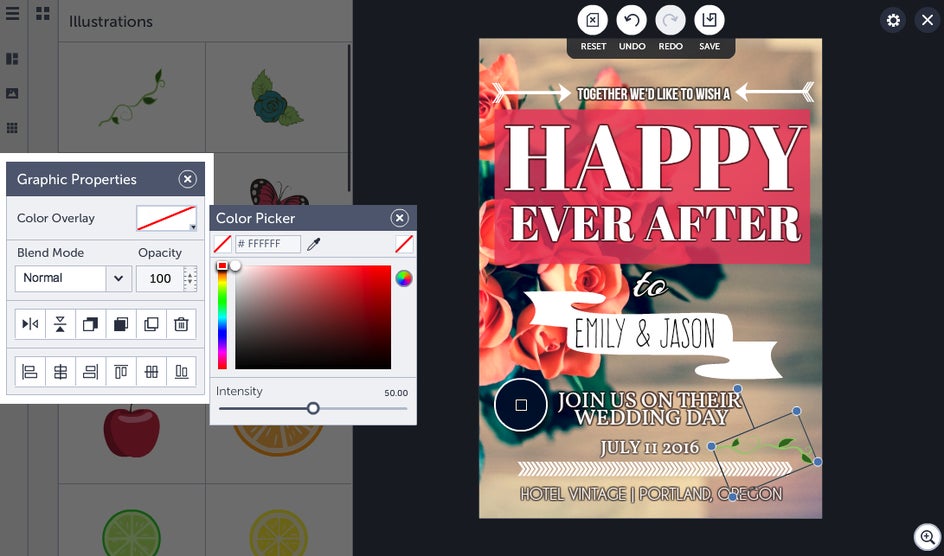Center graphic horizontally with align icon
This screenshot has height=556, width=944.
(60, 372)
